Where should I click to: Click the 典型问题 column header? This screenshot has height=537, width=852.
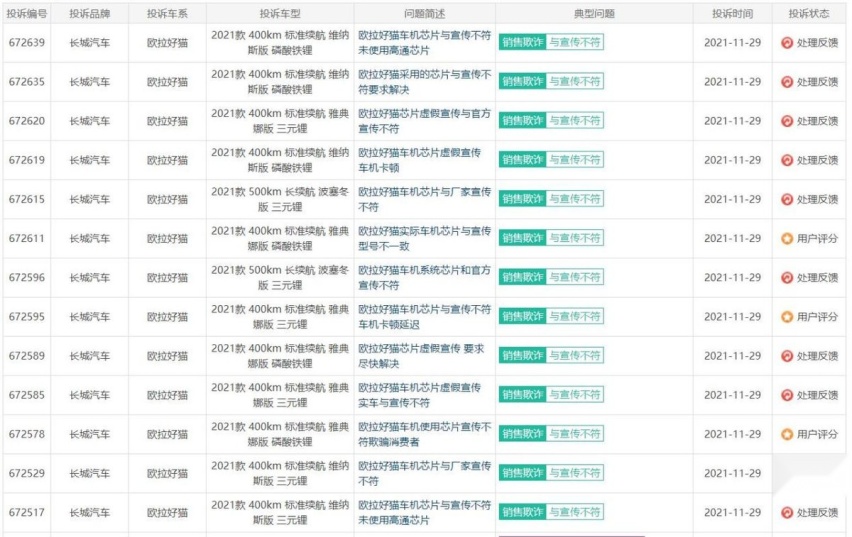(594, 14)
